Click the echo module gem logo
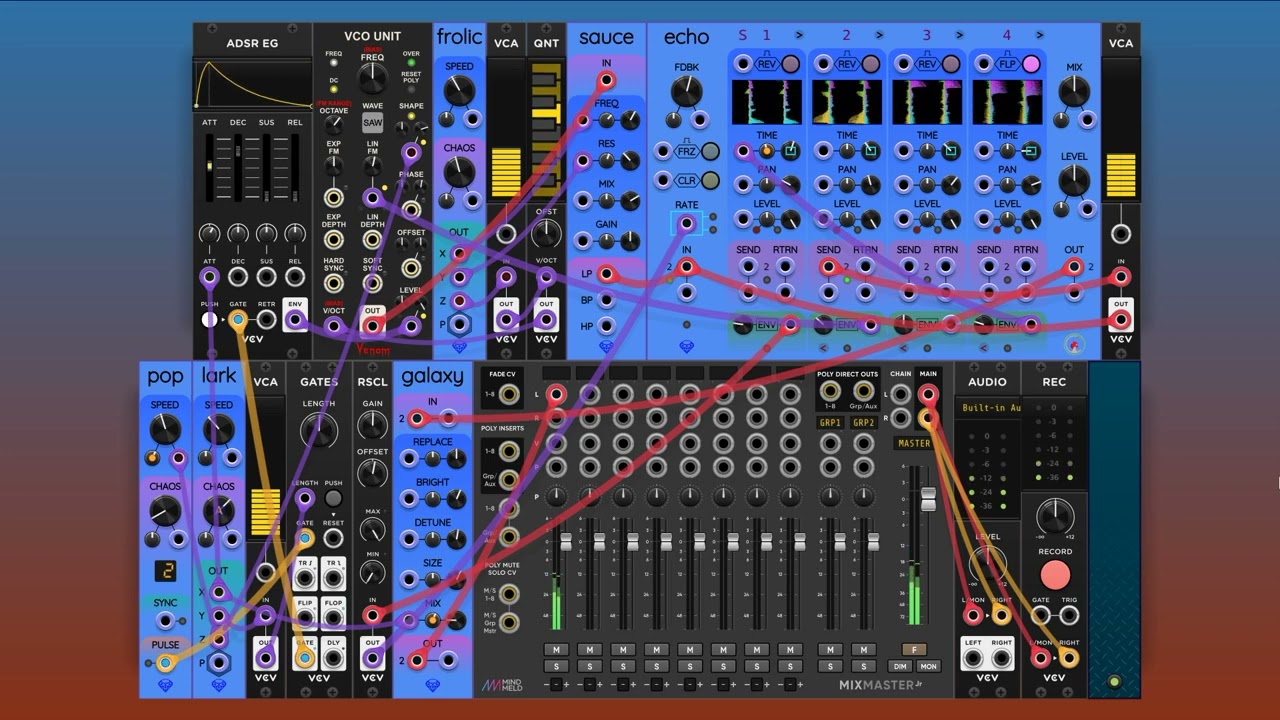Viewport: 1280px width, 720px height. [686, 347]
